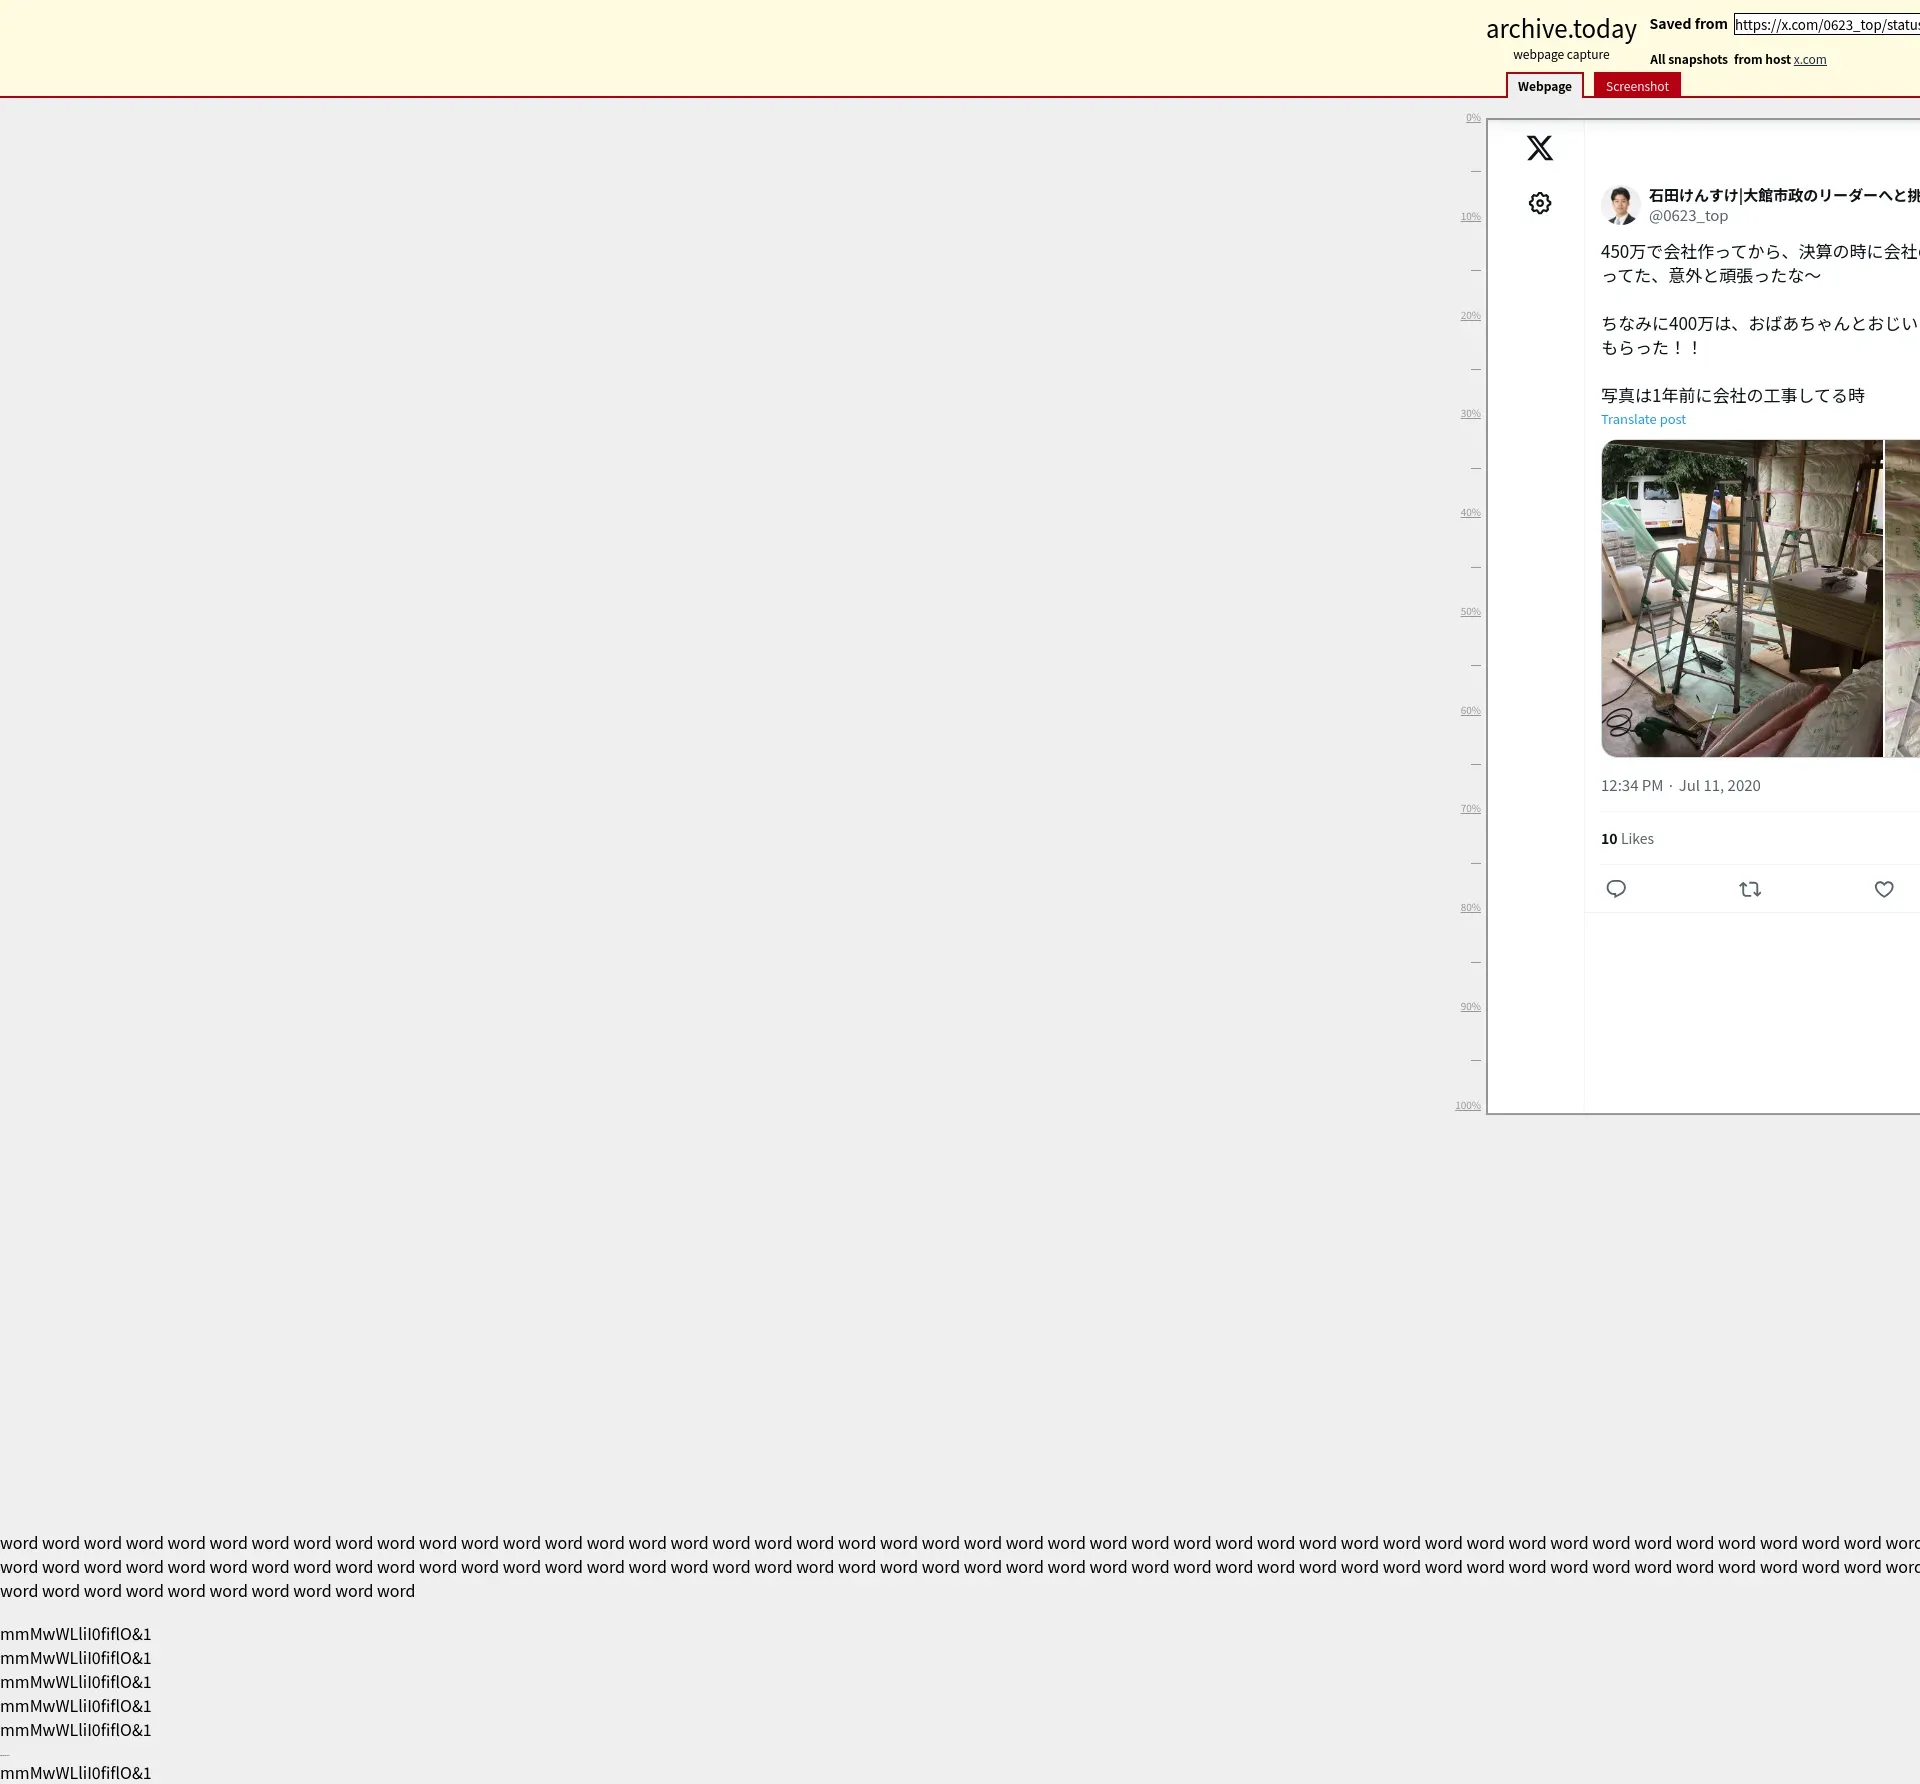The height and width of the screenshot is (1784, 1920).
Task: Open the x.com host snapshots link
Action: 1809,60
